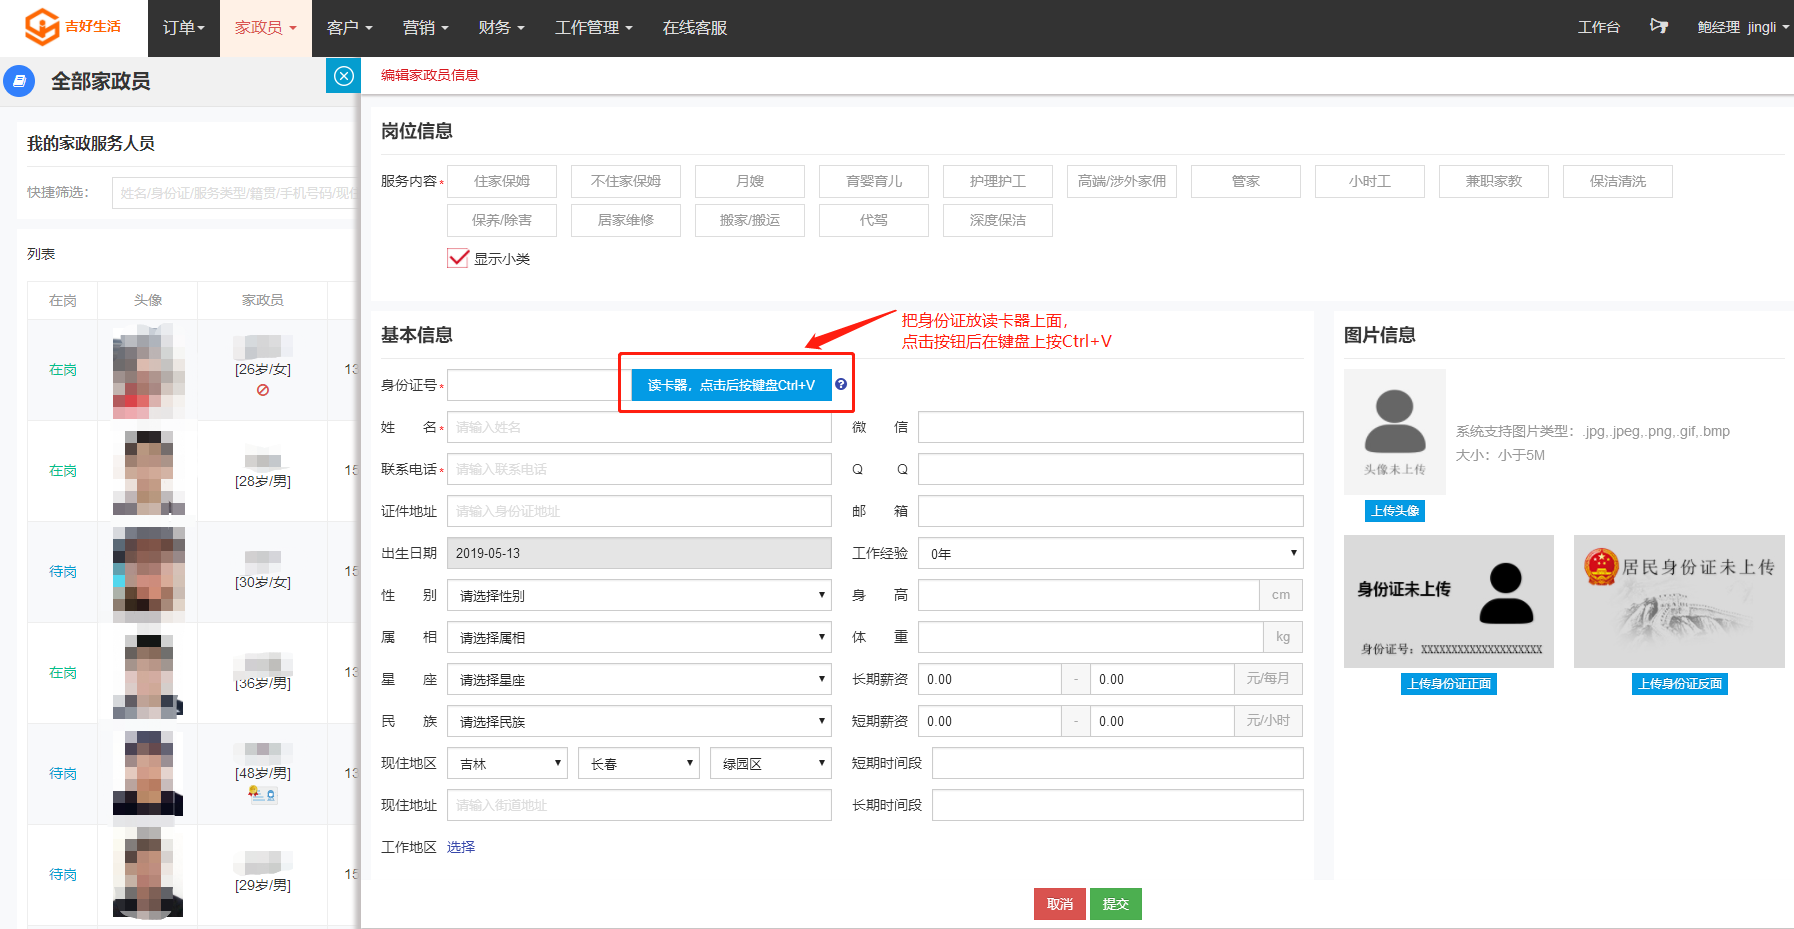Image resolution: width=1794 pixels, height=929 pixels.
Task: Select service type 小时工
Action: click(x=1370, y=181)
